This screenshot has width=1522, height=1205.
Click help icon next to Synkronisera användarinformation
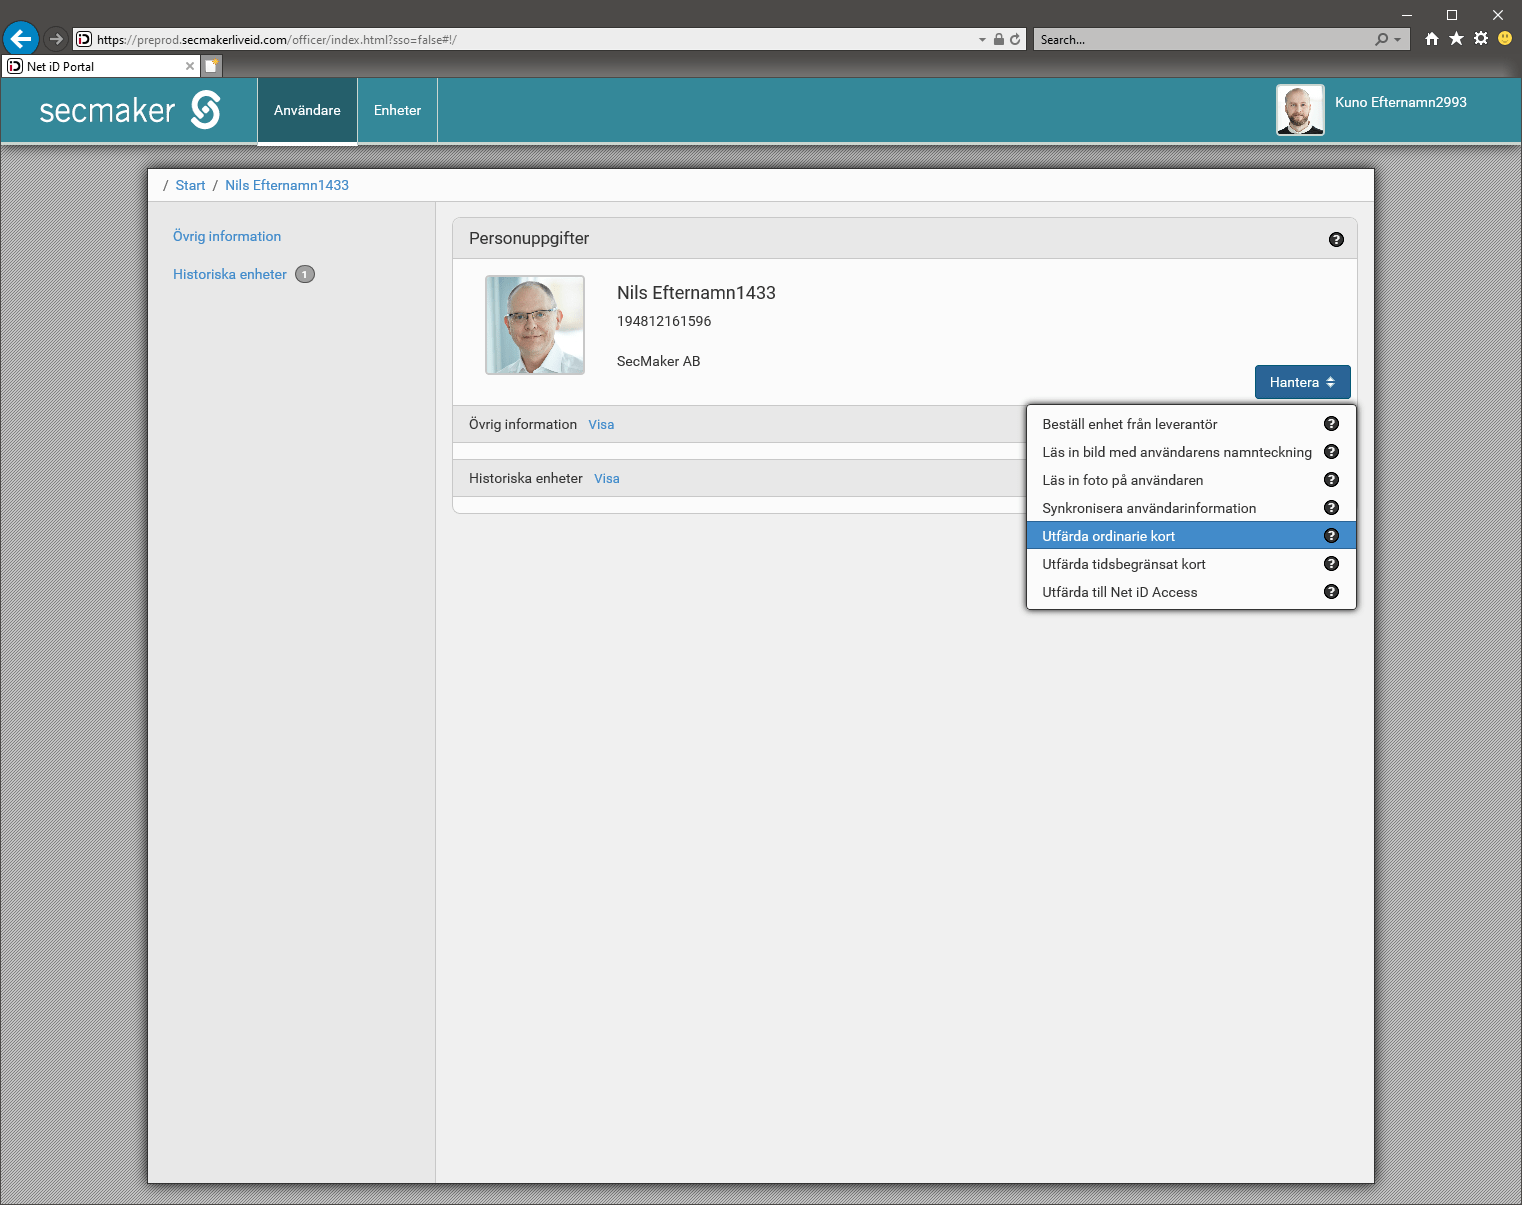[1331, 508]
